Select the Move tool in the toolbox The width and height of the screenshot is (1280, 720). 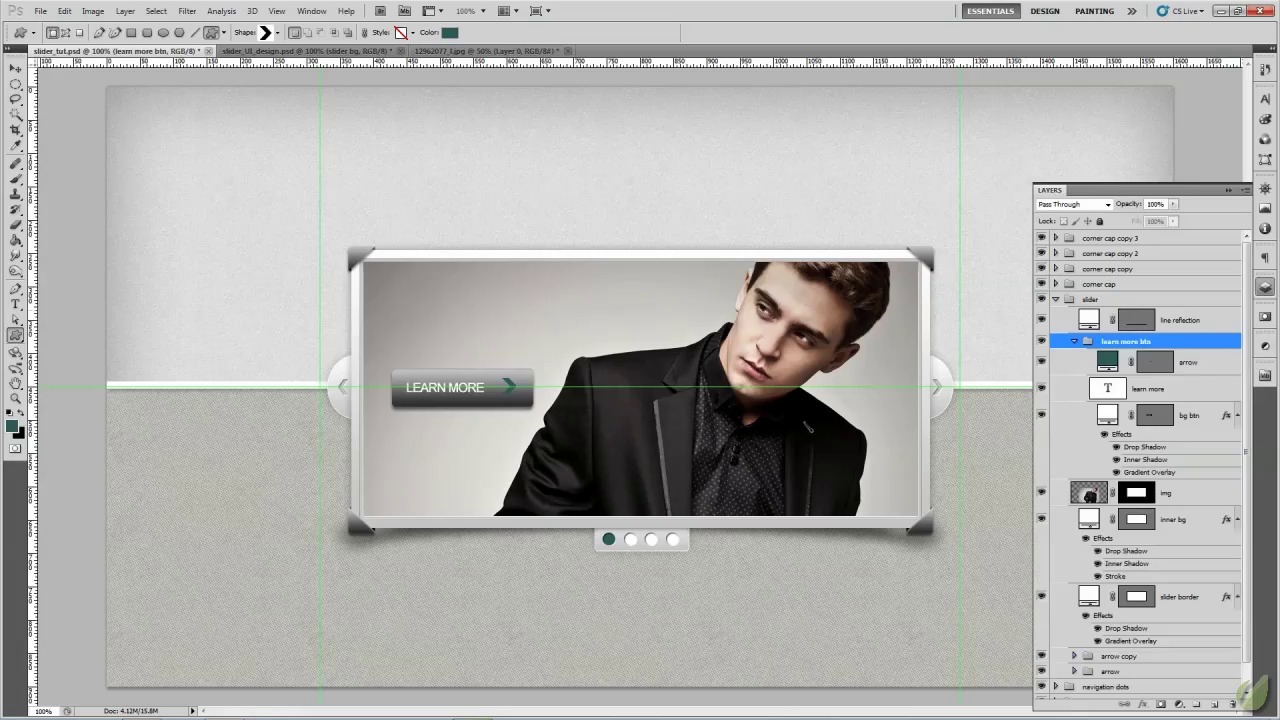(16, 68)
